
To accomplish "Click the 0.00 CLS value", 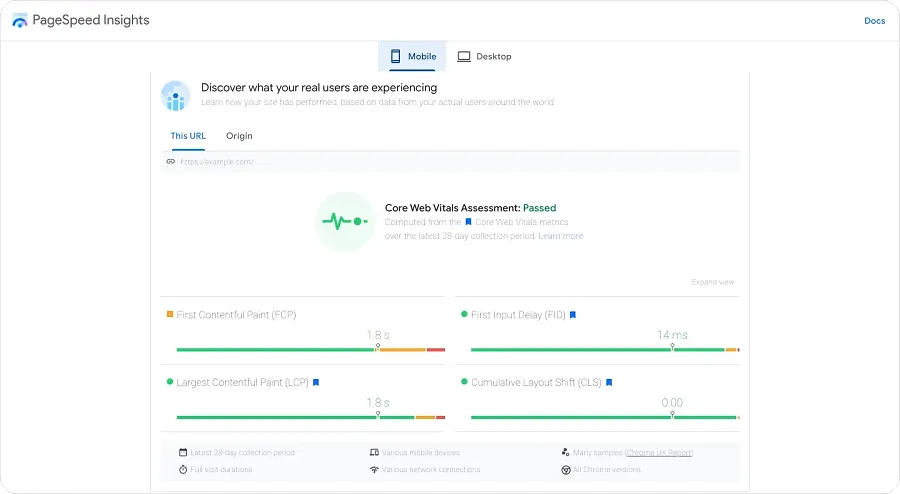I will coord(672,403).
